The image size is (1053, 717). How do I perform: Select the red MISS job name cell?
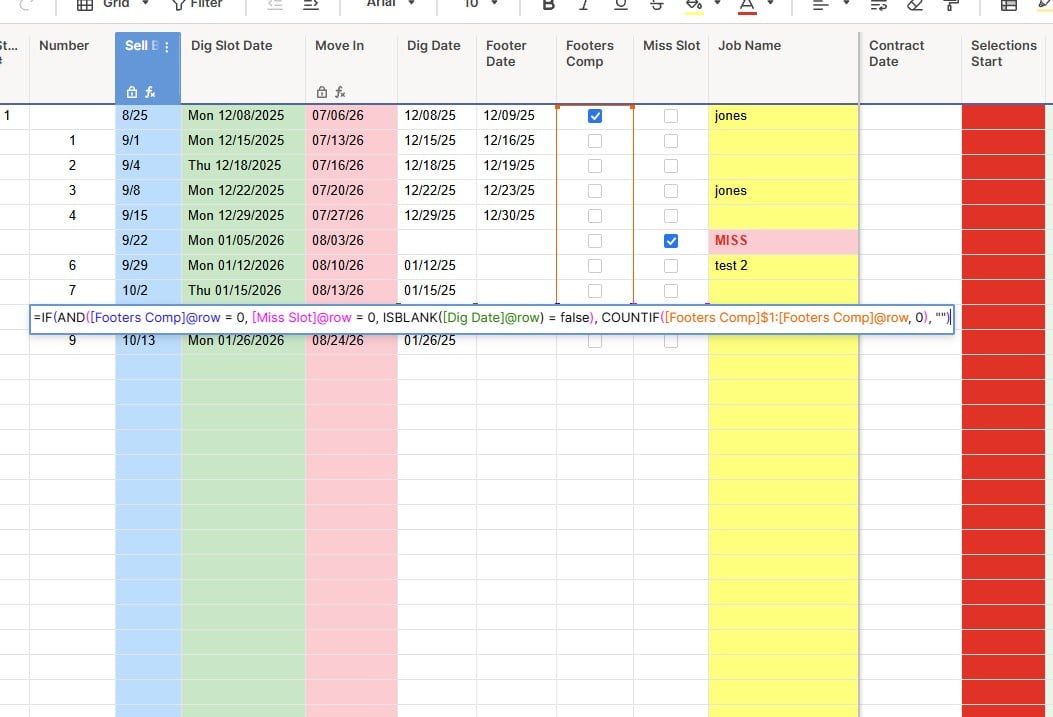click(783, 240)
